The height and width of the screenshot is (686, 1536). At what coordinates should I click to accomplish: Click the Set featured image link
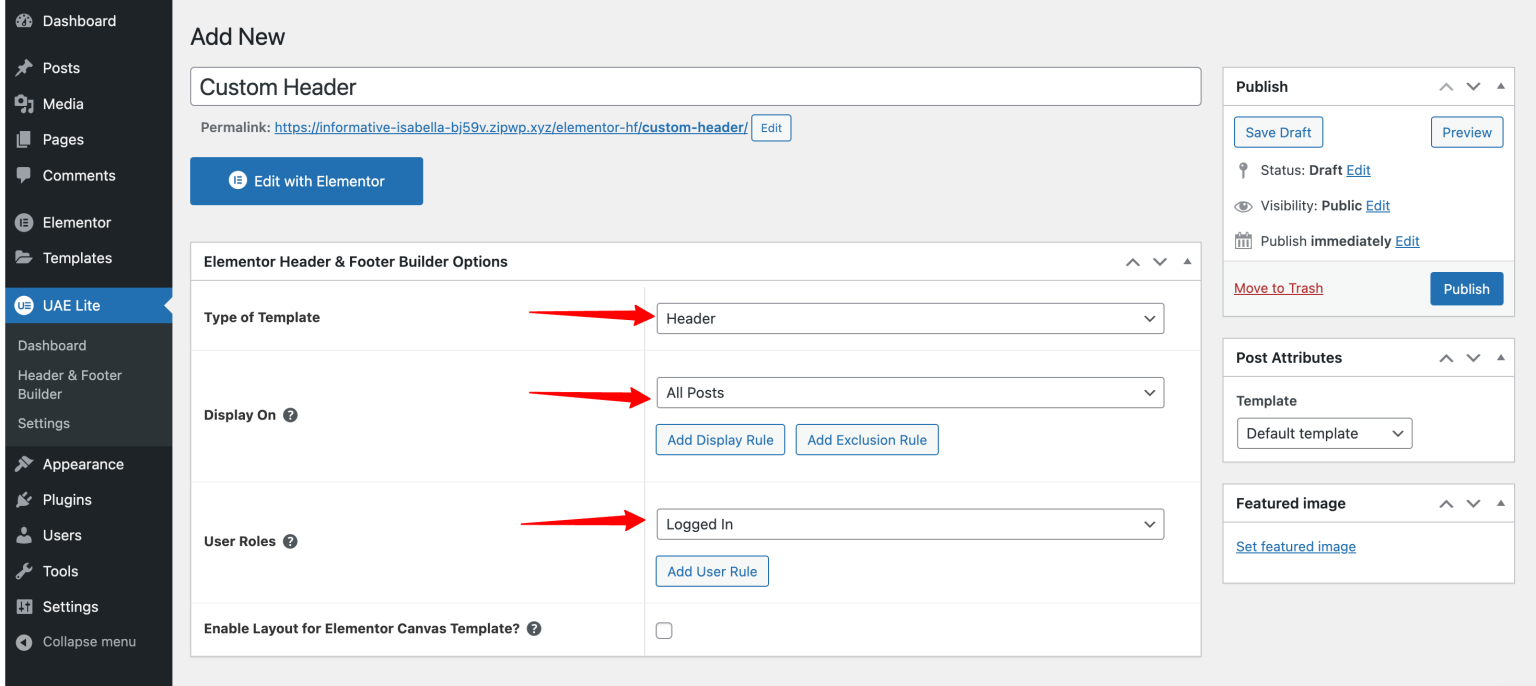[1296, 546]
